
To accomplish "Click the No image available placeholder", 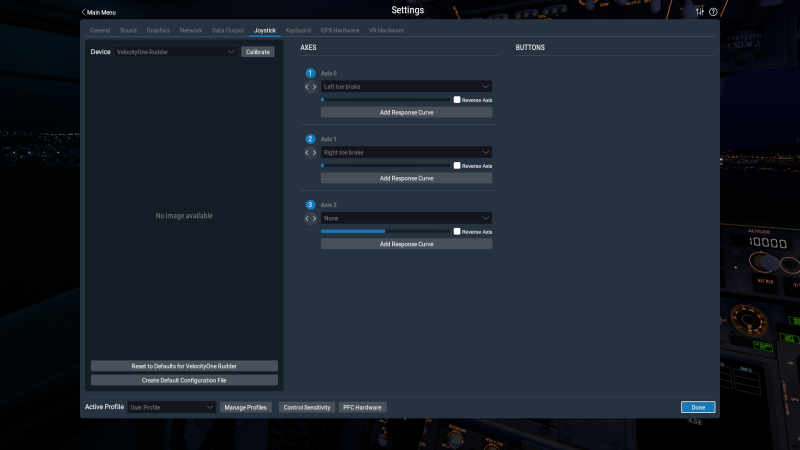I will point(184,216).
